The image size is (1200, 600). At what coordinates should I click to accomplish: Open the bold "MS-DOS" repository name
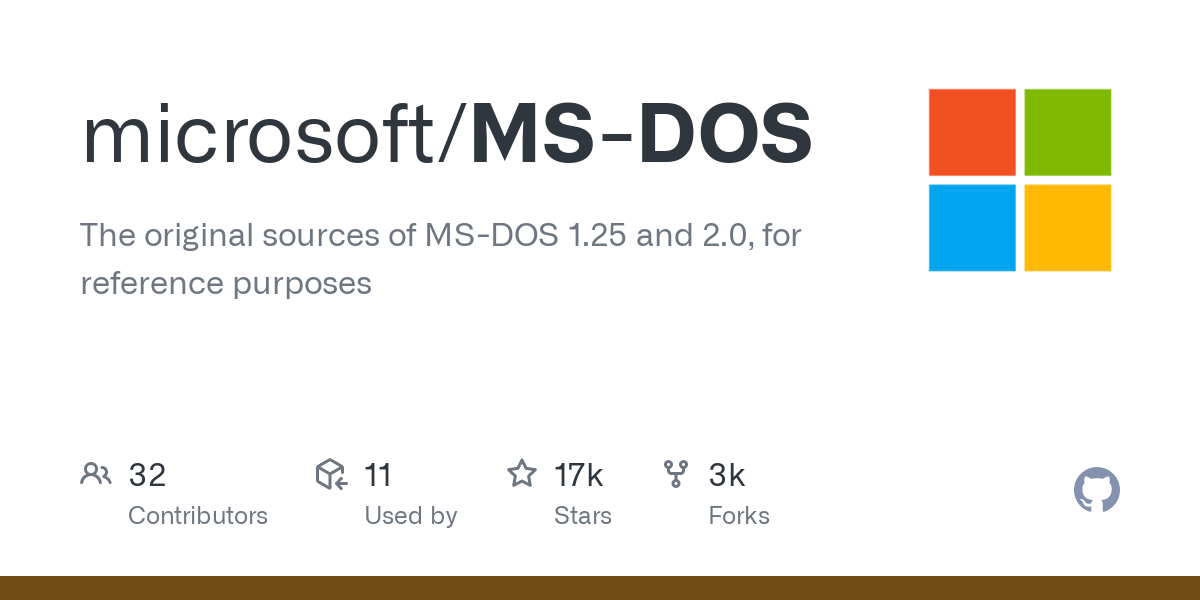[641, 135]
